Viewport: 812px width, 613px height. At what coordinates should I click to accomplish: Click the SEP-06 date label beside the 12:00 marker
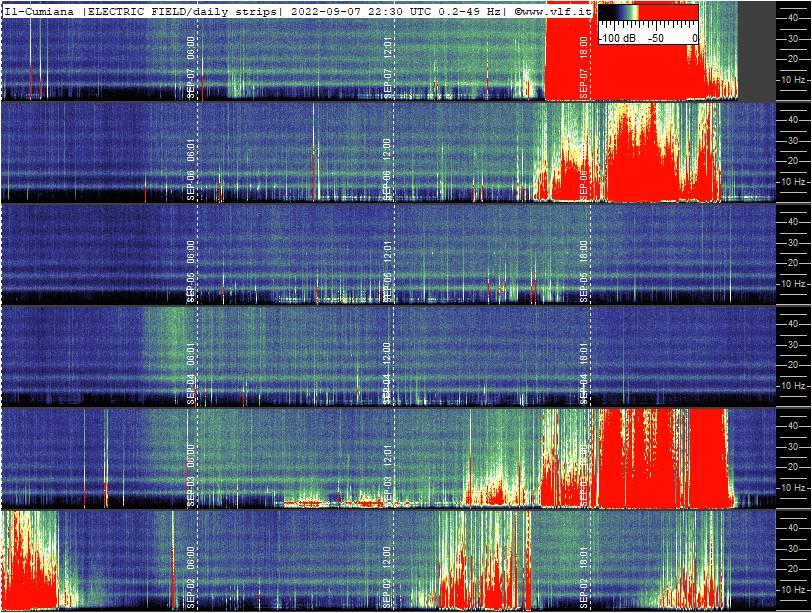[x=387, y=185]
